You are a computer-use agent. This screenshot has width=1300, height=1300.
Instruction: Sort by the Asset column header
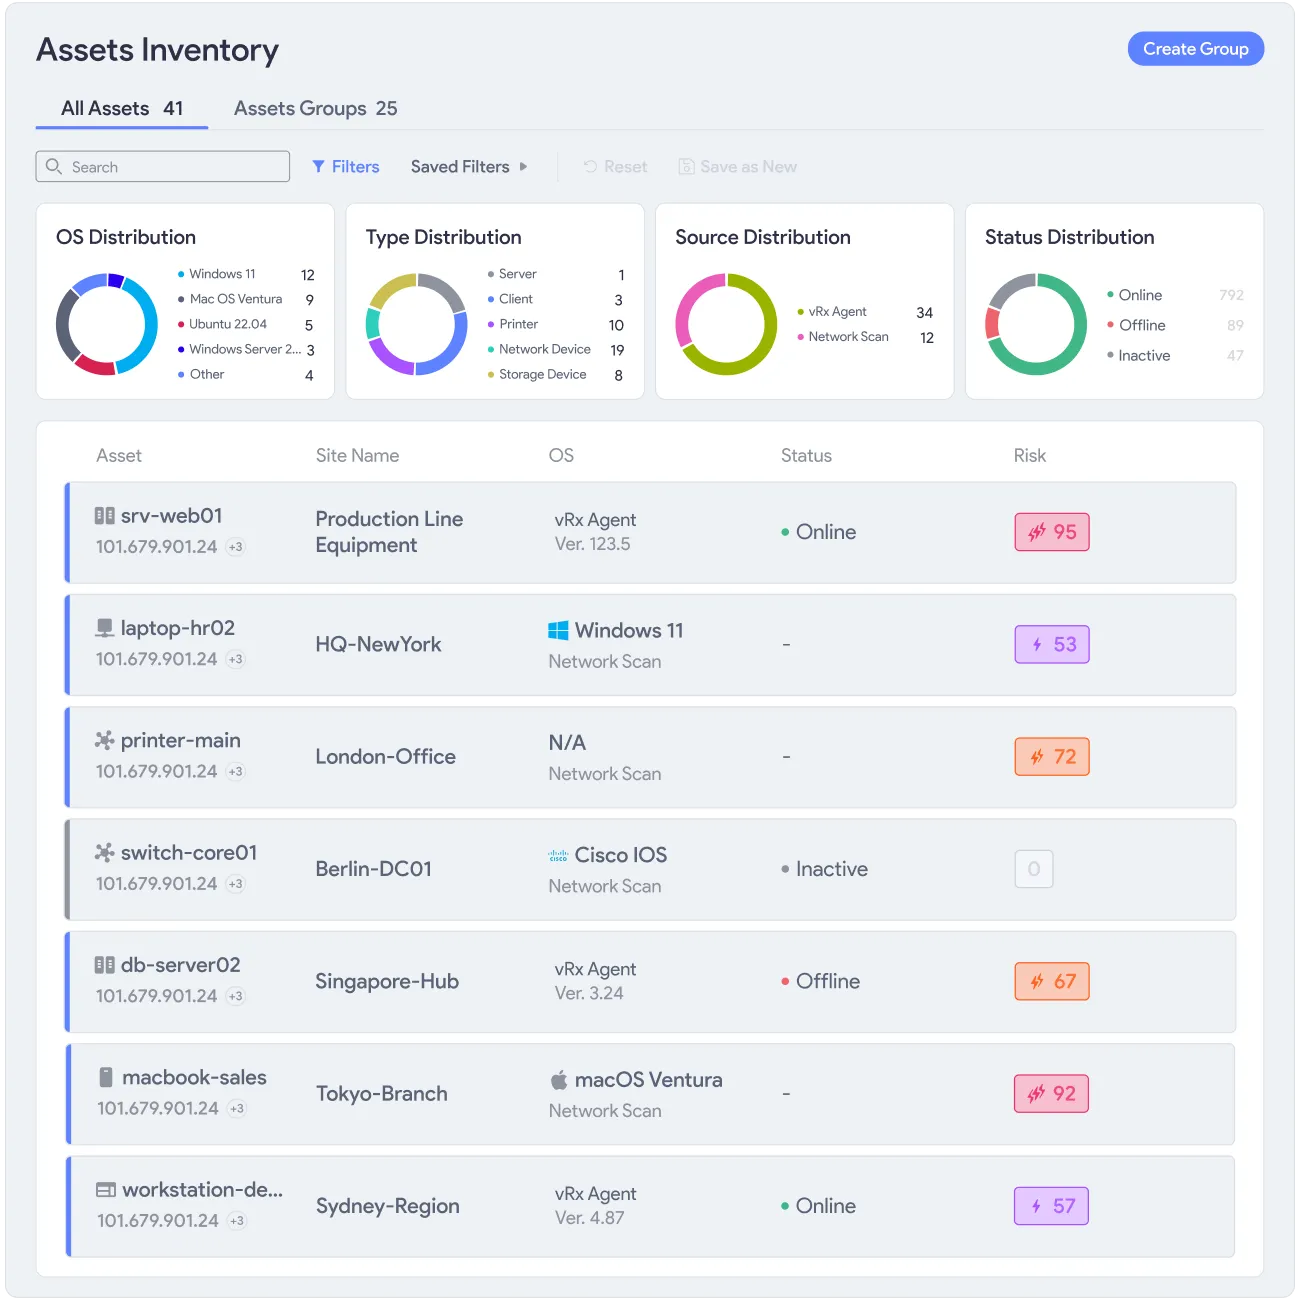pyautogui.click(x=119, y=456)
